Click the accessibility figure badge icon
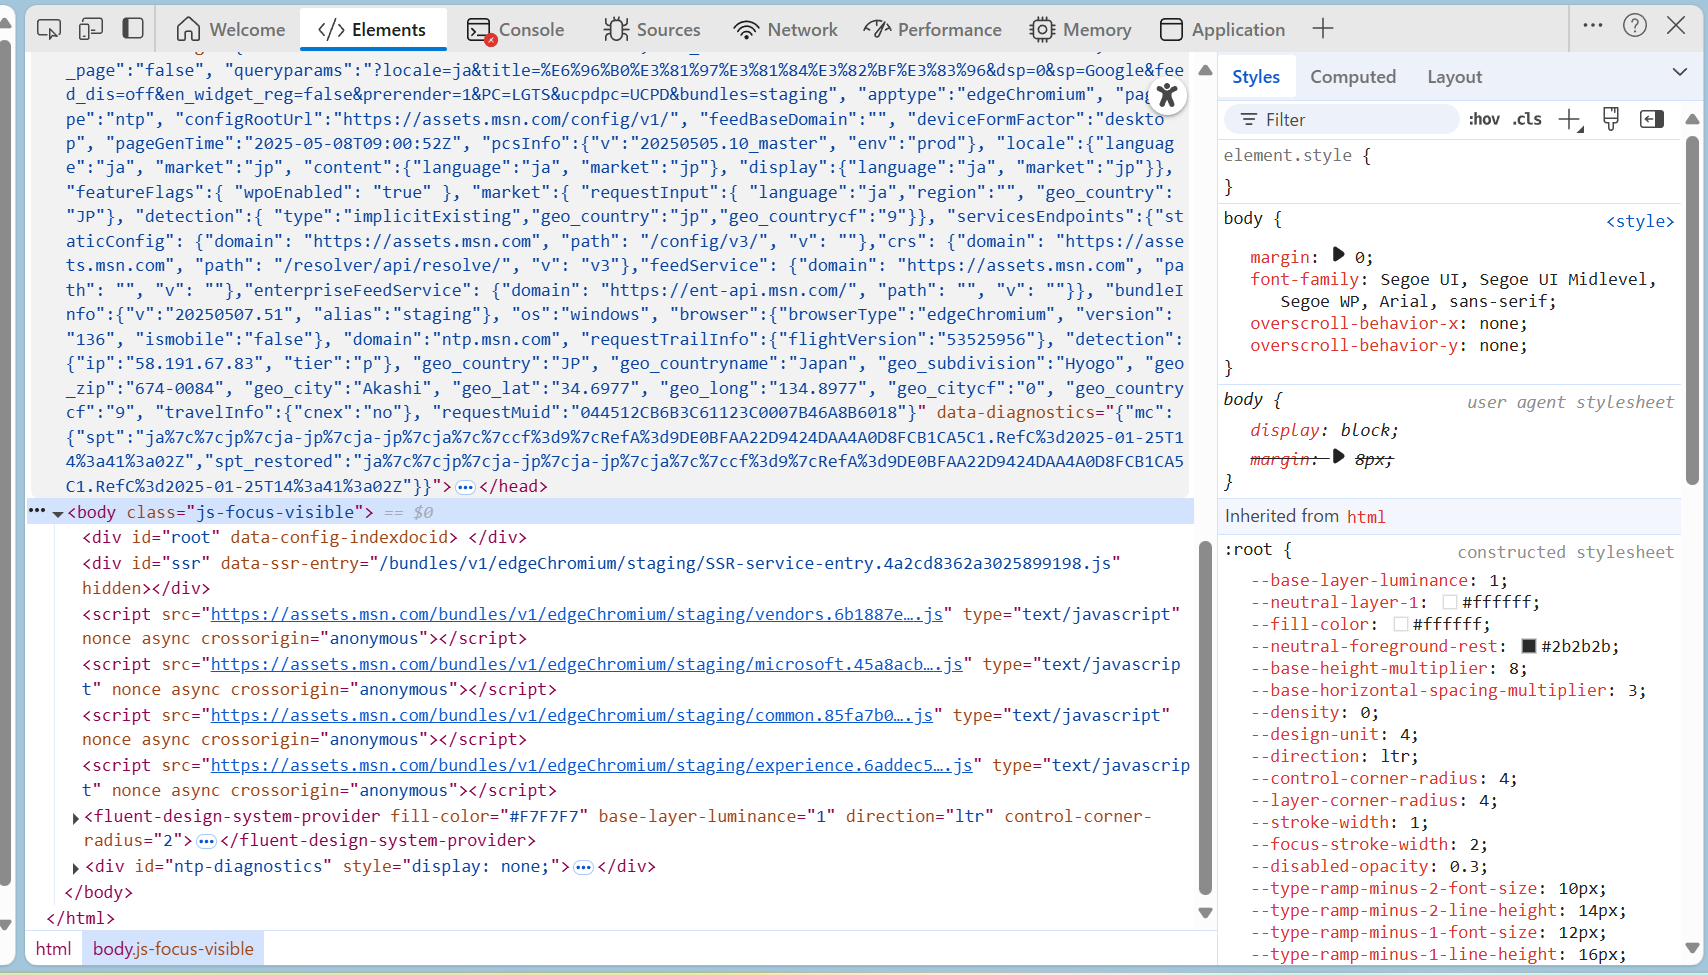The height and width of the screenshot is (975, 1708). pos(1167,96)
